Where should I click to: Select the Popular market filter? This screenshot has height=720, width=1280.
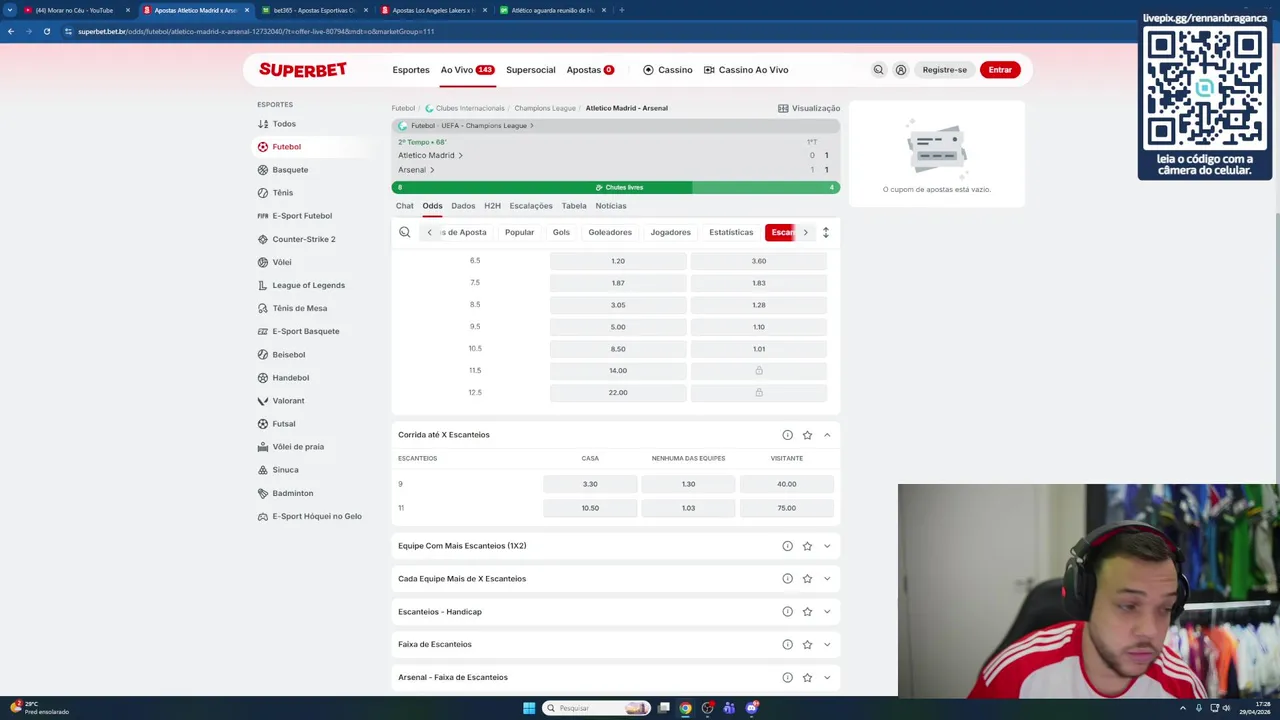coord(519,232)
